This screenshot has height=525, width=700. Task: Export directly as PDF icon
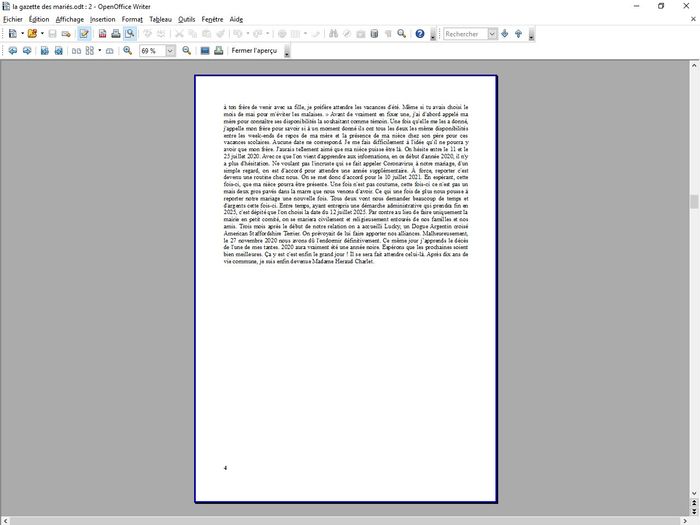click(x=102, y=33)
